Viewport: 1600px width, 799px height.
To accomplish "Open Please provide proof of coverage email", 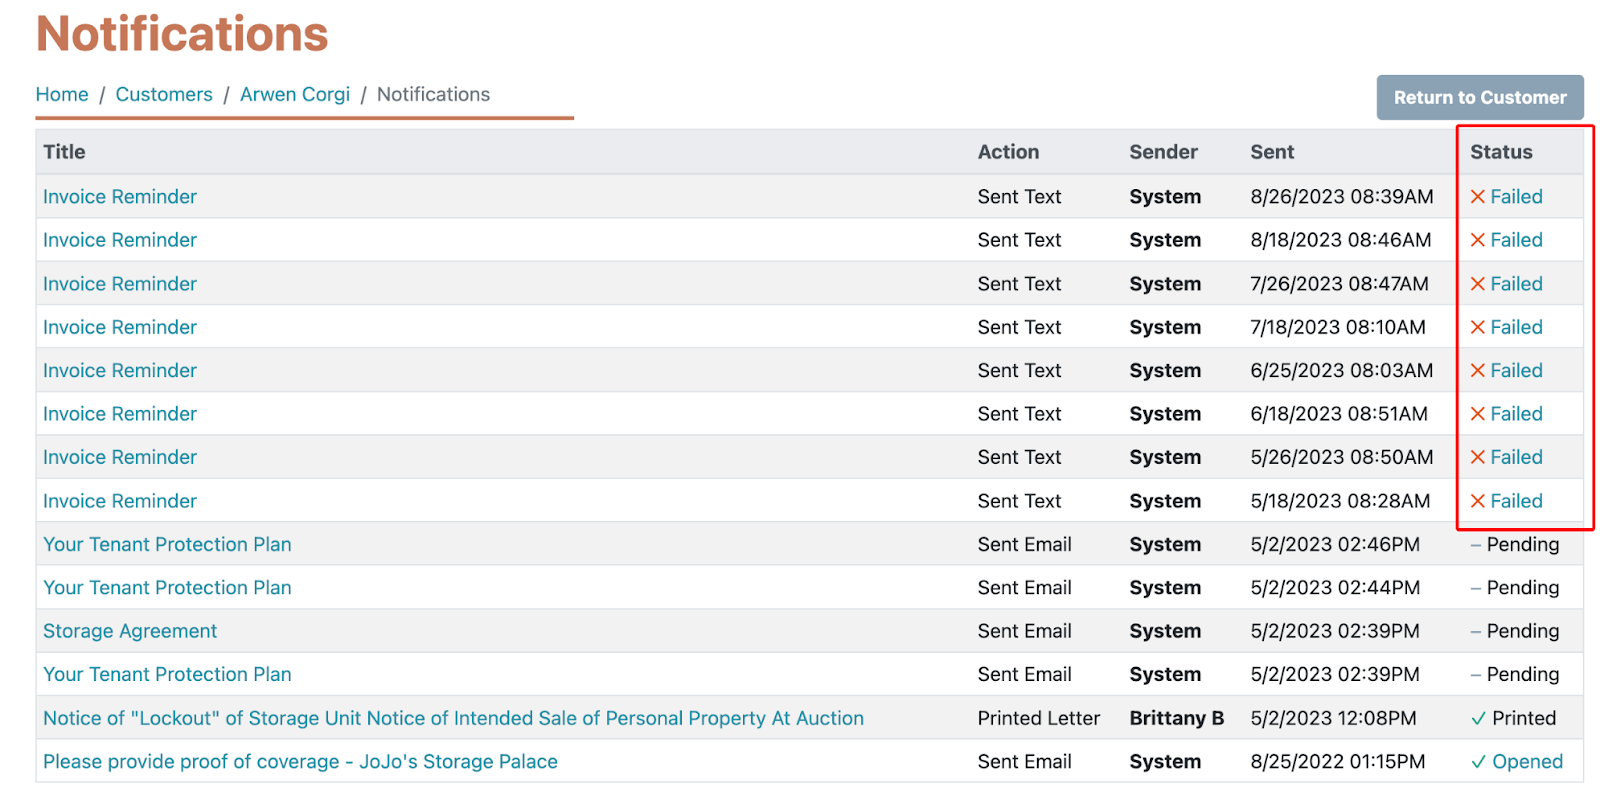I will (x=300, y=762).
